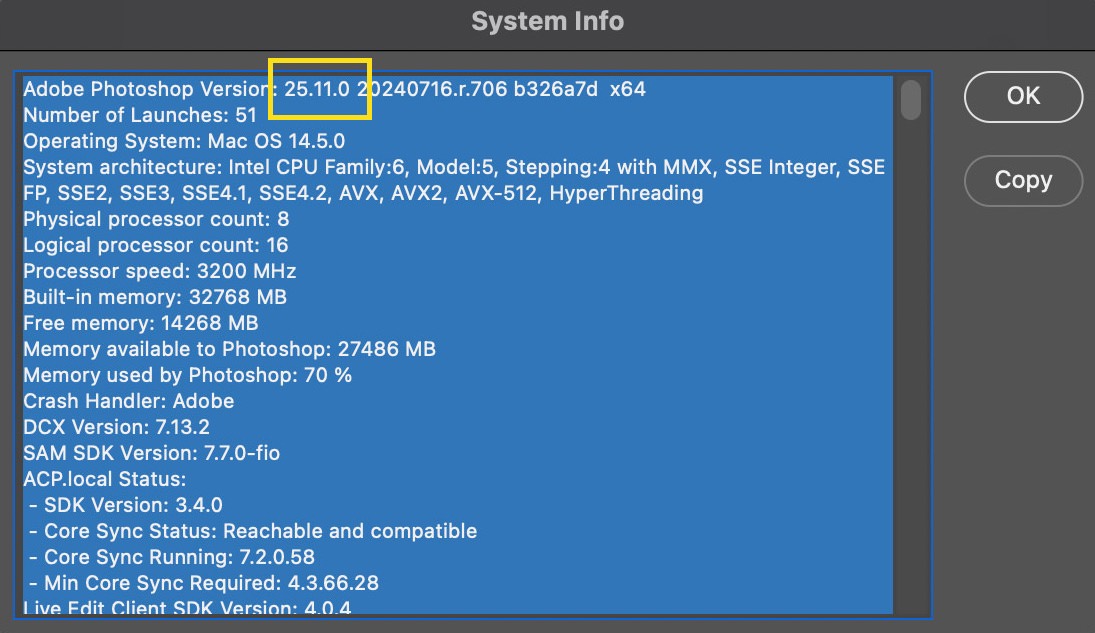Click the Memory available to Photoshop line
1095x633 pixels.
(x=229, y=349)
